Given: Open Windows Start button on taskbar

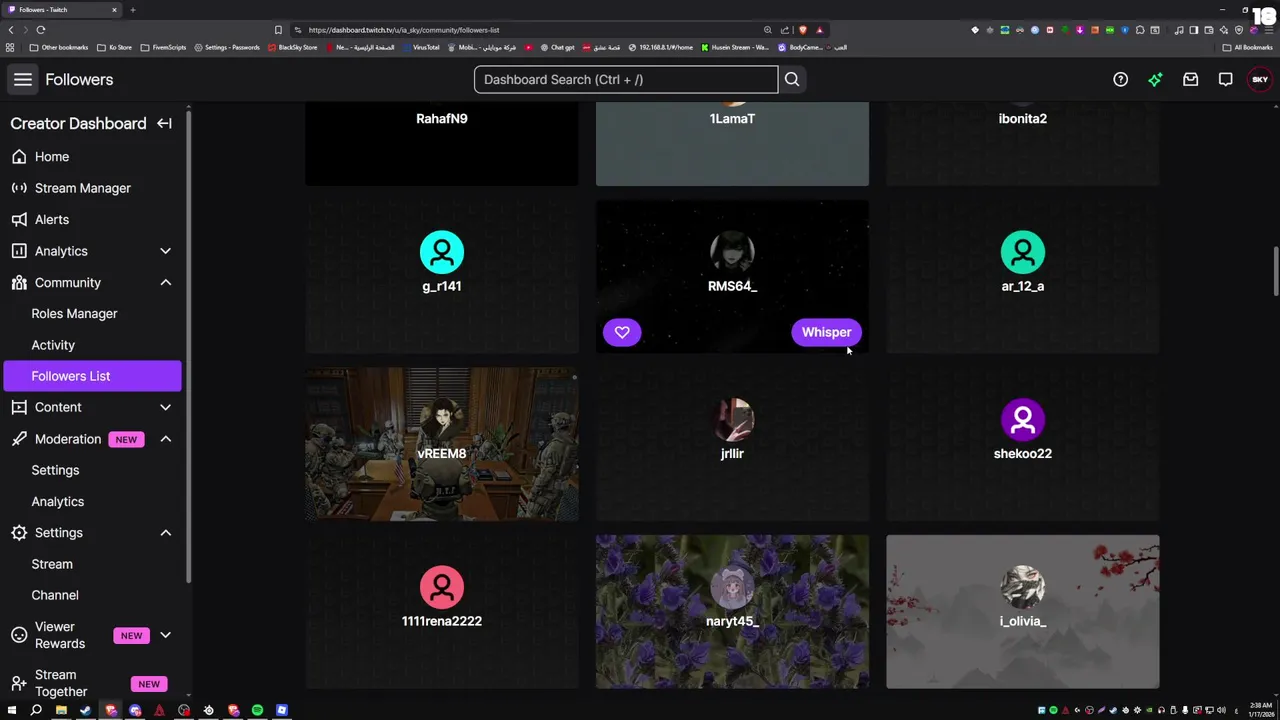Looking at the screenshot, I should [11, 711].
